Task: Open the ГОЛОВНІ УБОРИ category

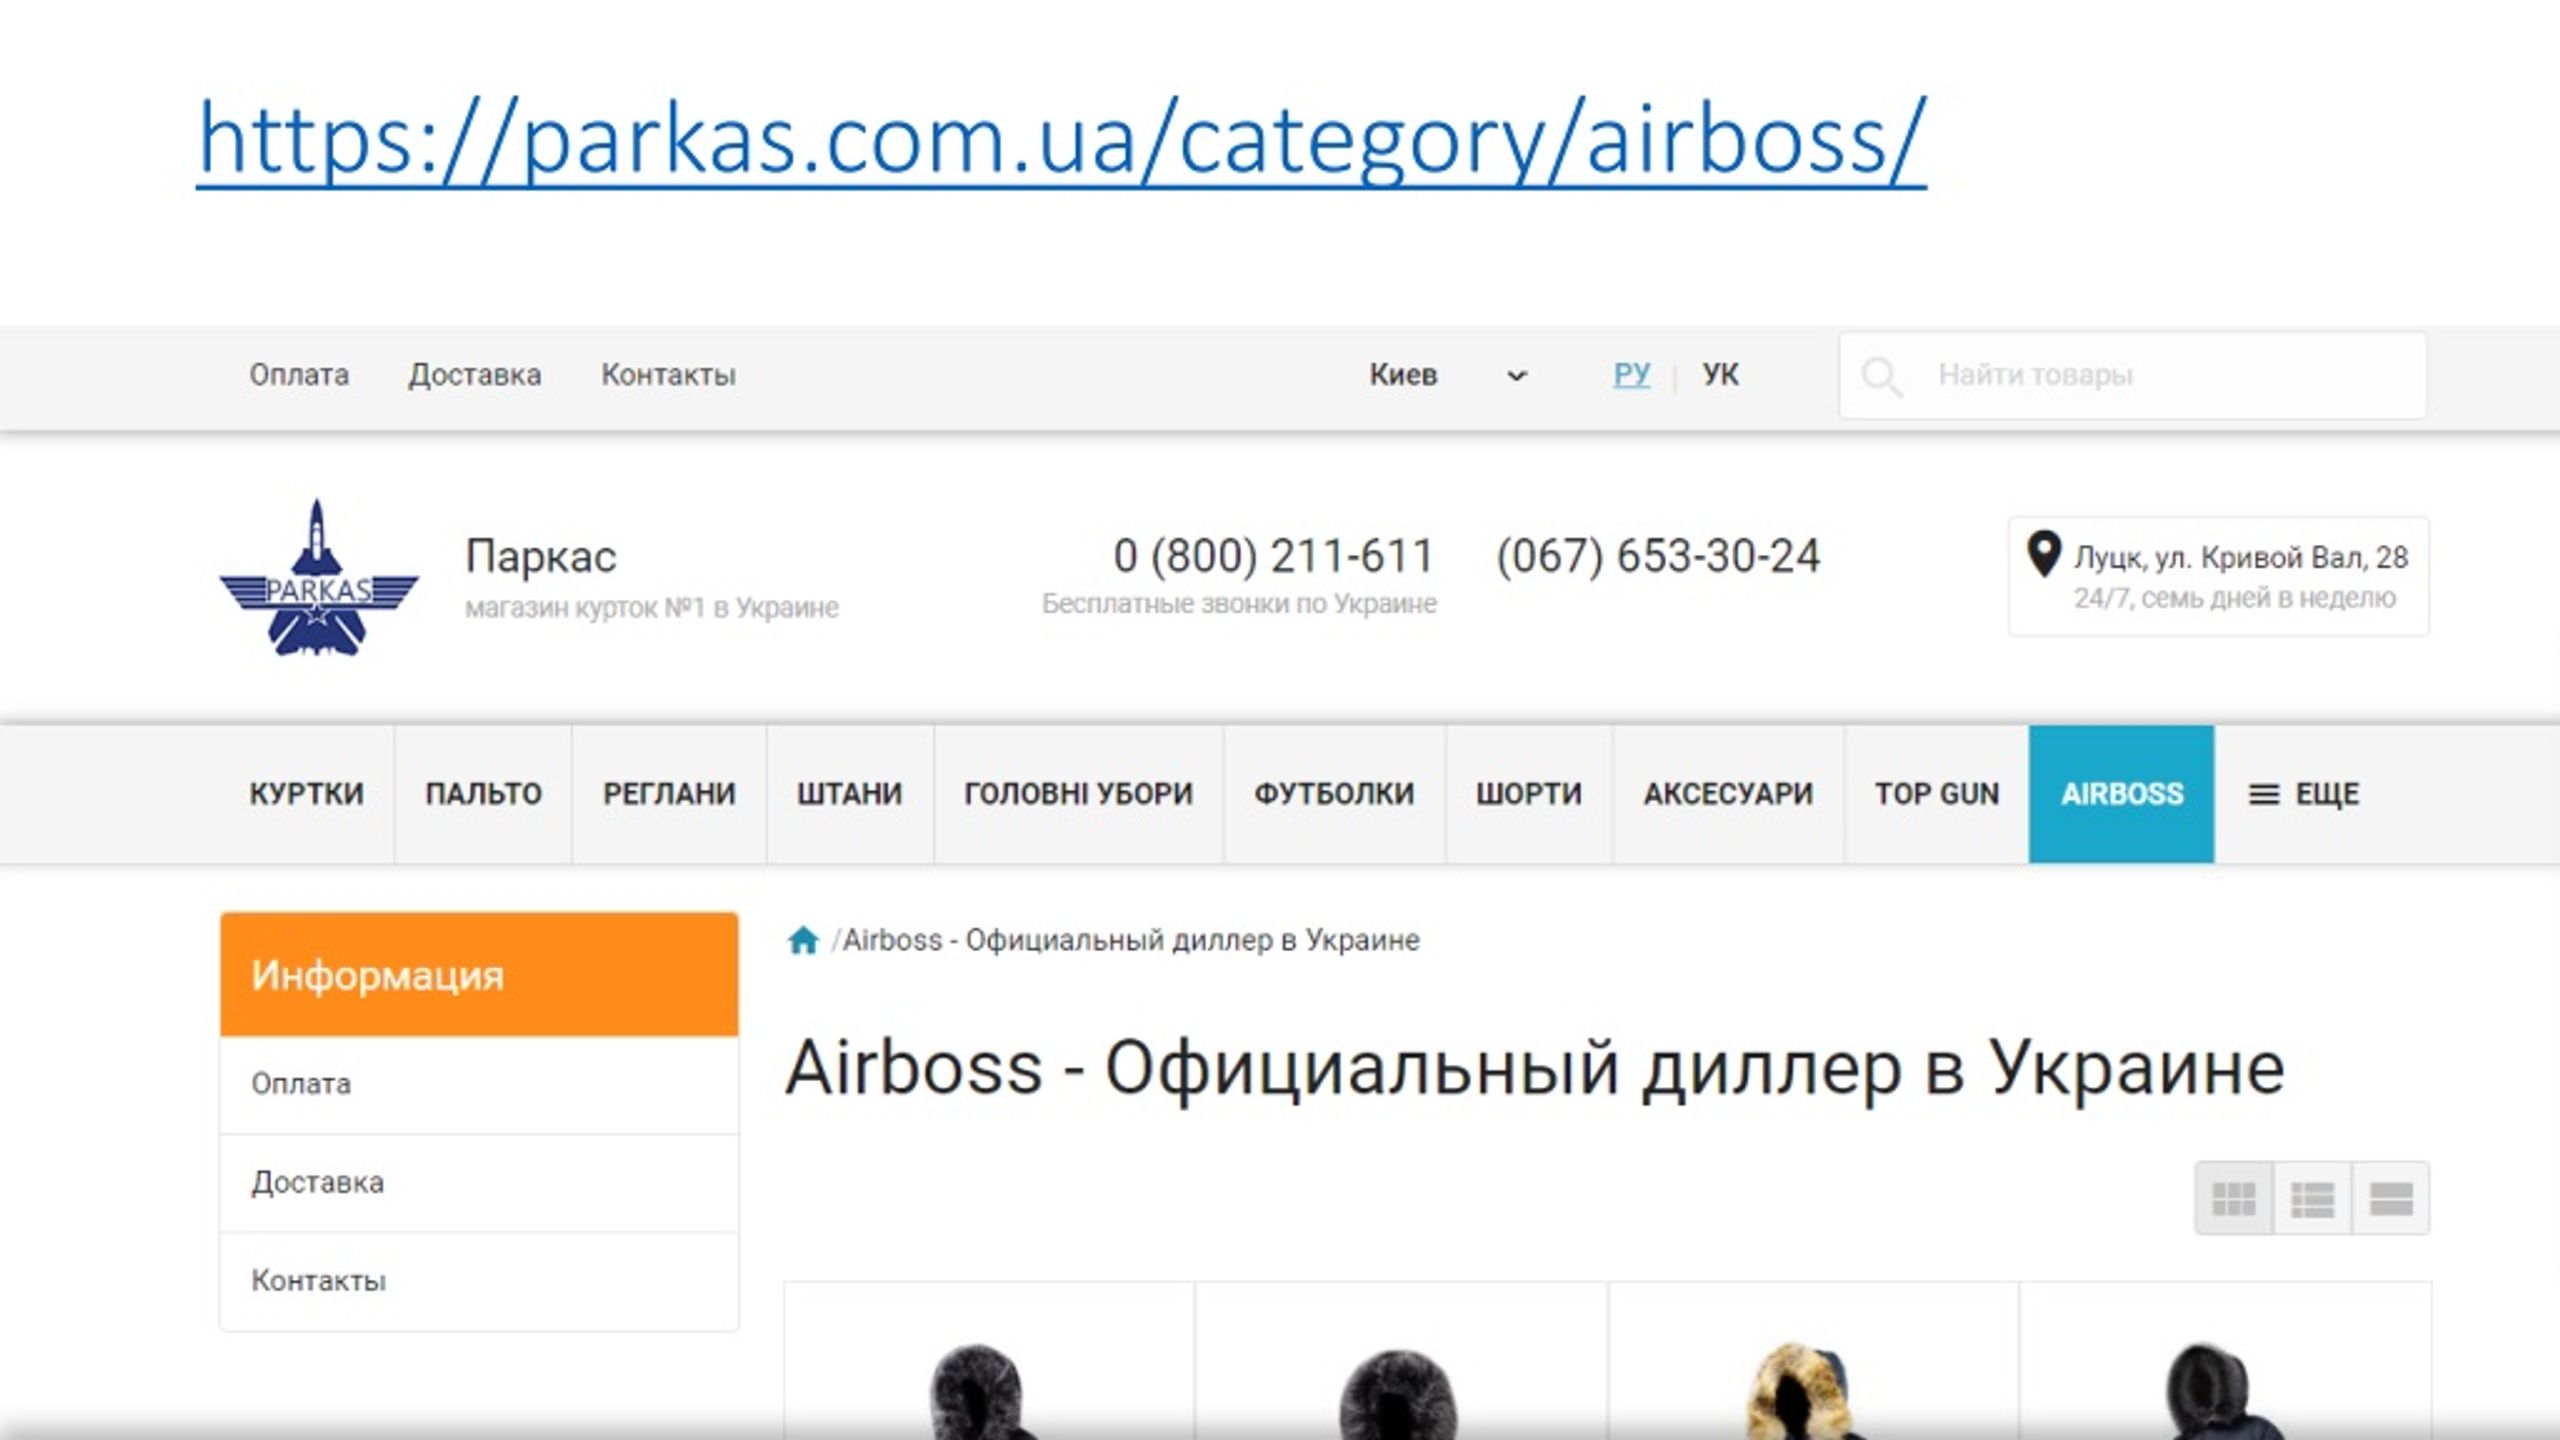Action: 1079,794
